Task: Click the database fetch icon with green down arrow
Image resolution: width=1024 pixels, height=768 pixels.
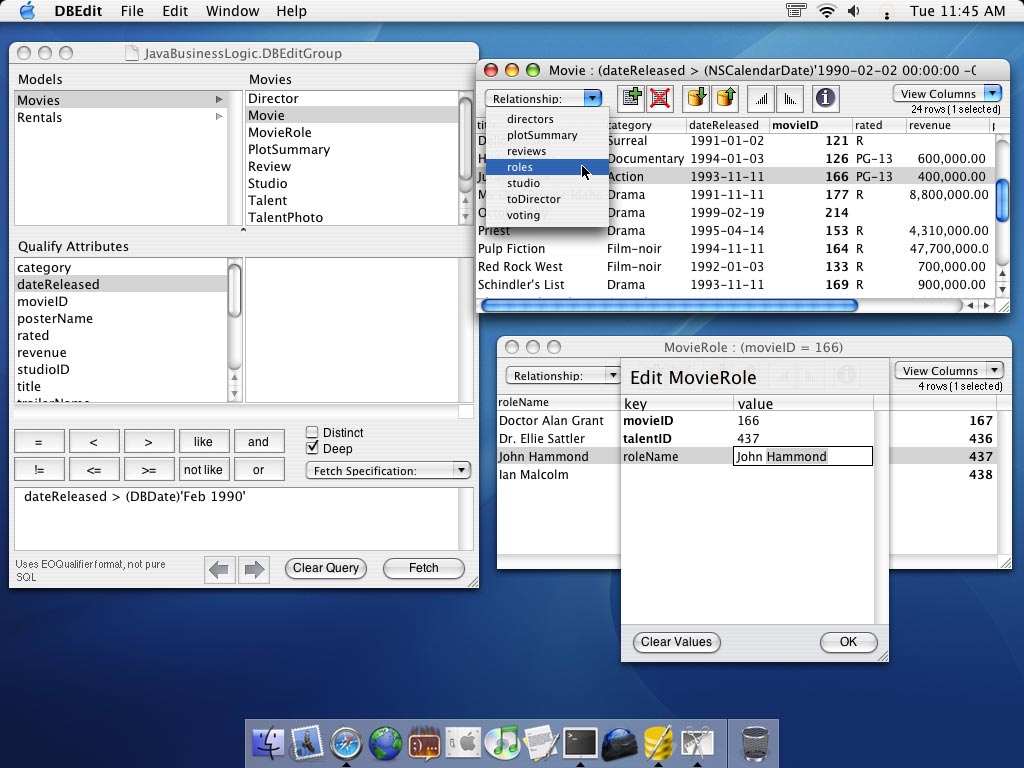Action: (x=697, y=98)
